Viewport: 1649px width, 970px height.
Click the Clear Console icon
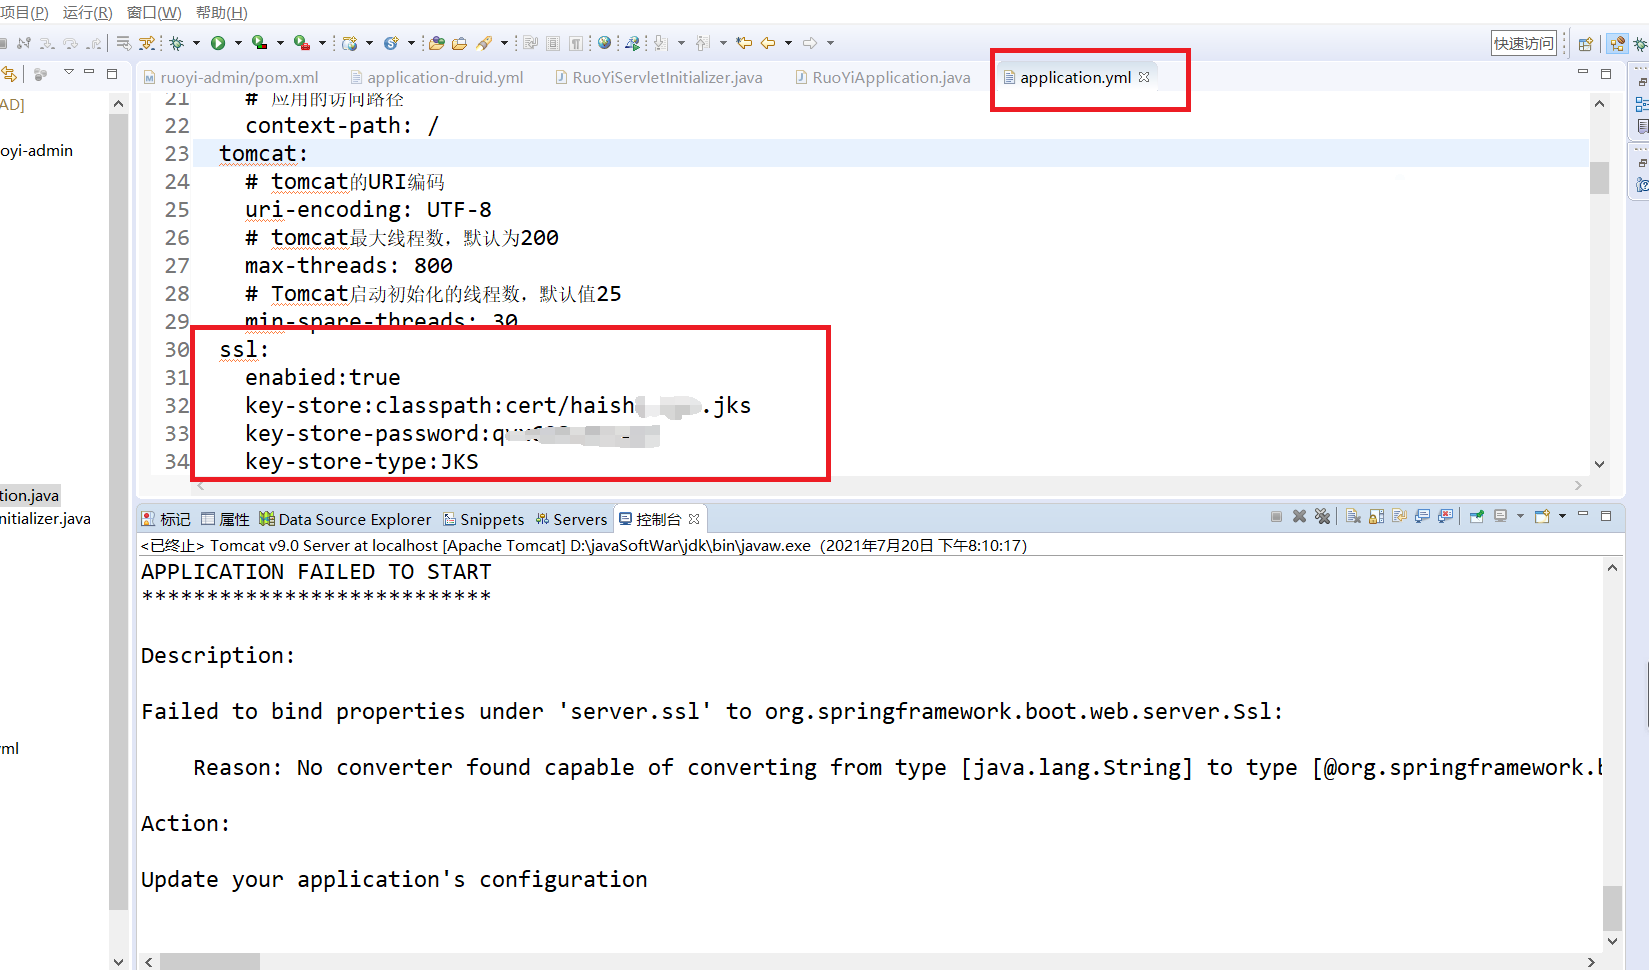1353,516
